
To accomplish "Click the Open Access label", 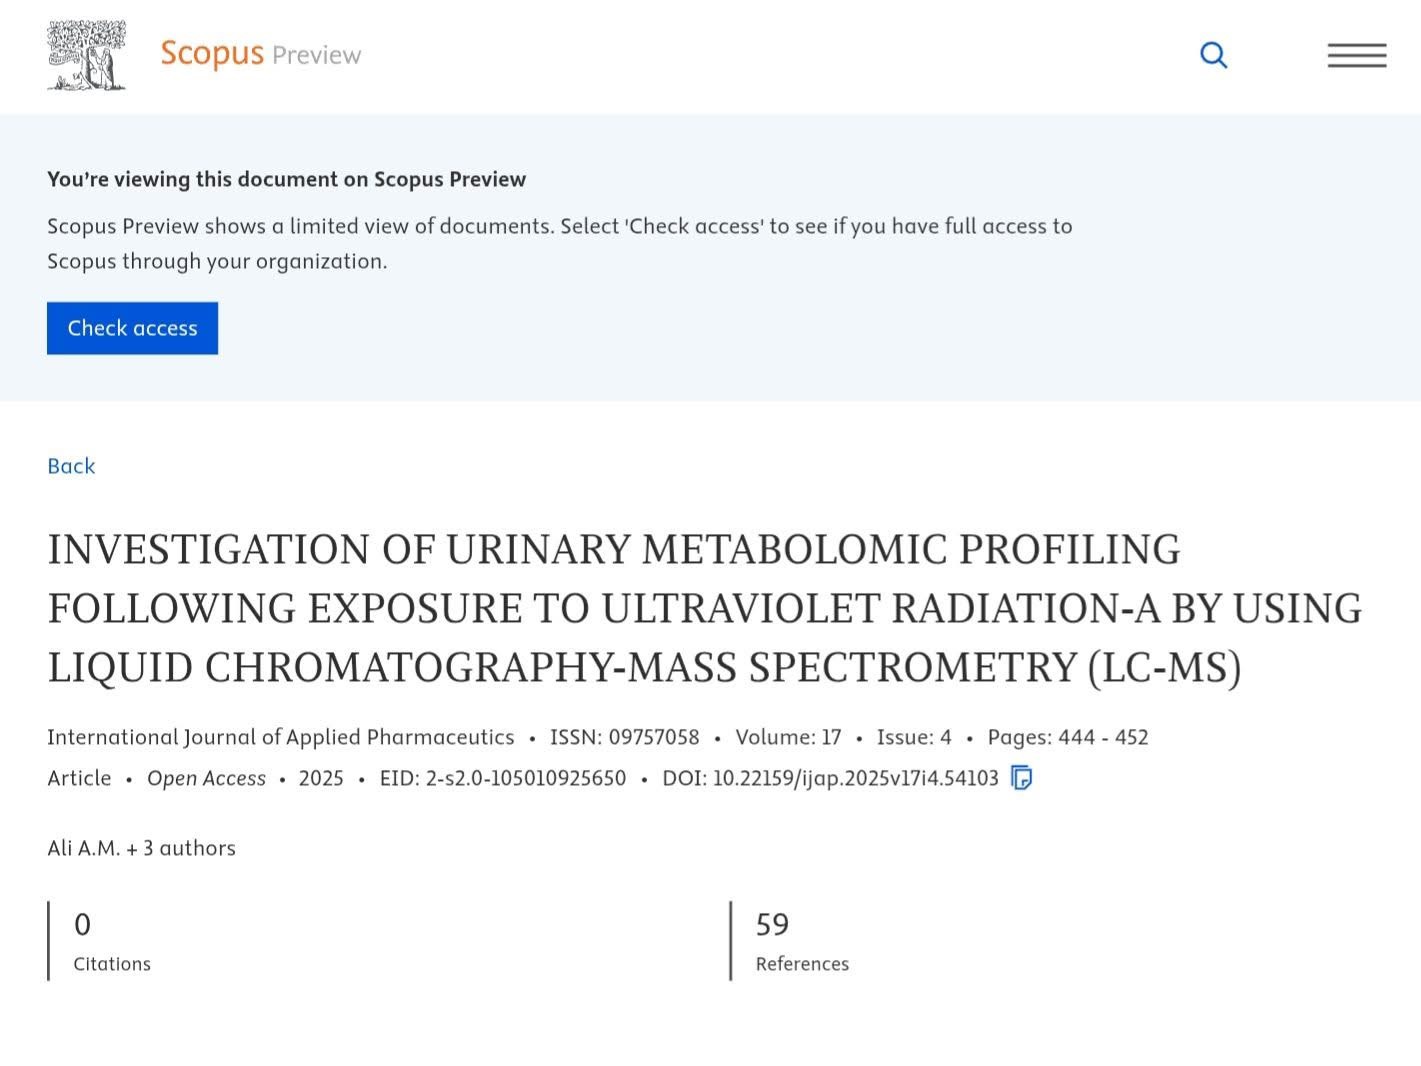I will pyautogui.click(x=206, y=778).
